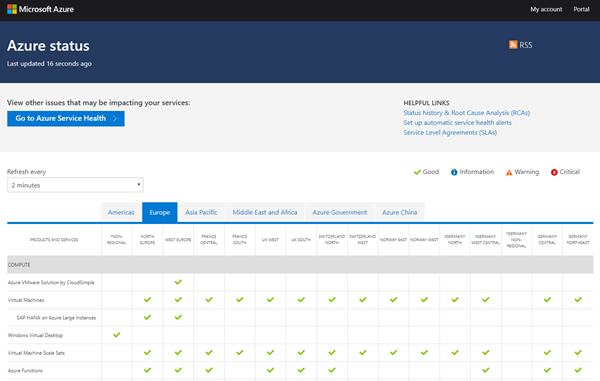The height and width of the screenshot is (381, 600).
Task: Click Azure Functions Germany Northeast checkmark
Action: (578, 370)
